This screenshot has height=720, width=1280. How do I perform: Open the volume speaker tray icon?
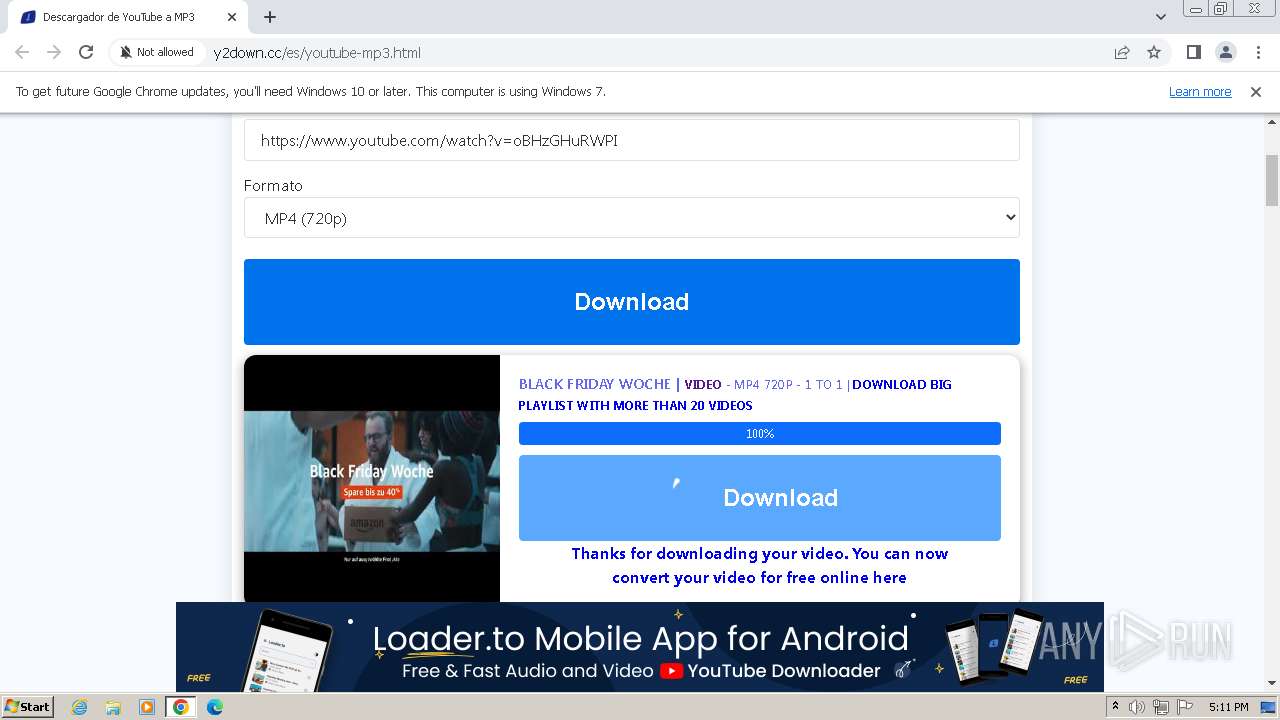click(x=1138, y=707)
